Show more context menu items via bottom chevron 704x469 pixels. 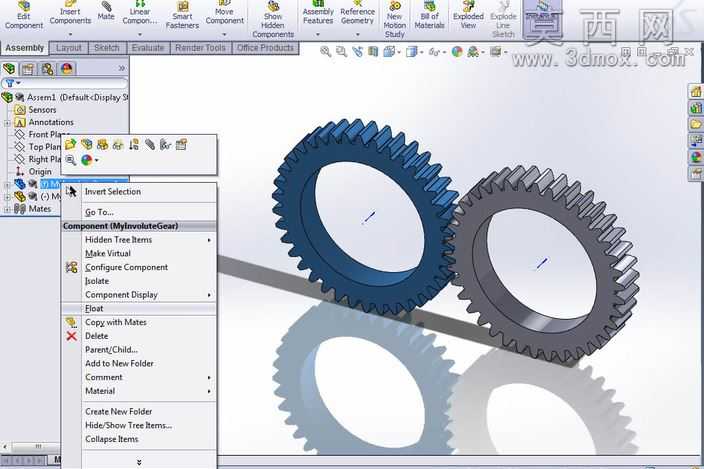click(x=139, y=462)
